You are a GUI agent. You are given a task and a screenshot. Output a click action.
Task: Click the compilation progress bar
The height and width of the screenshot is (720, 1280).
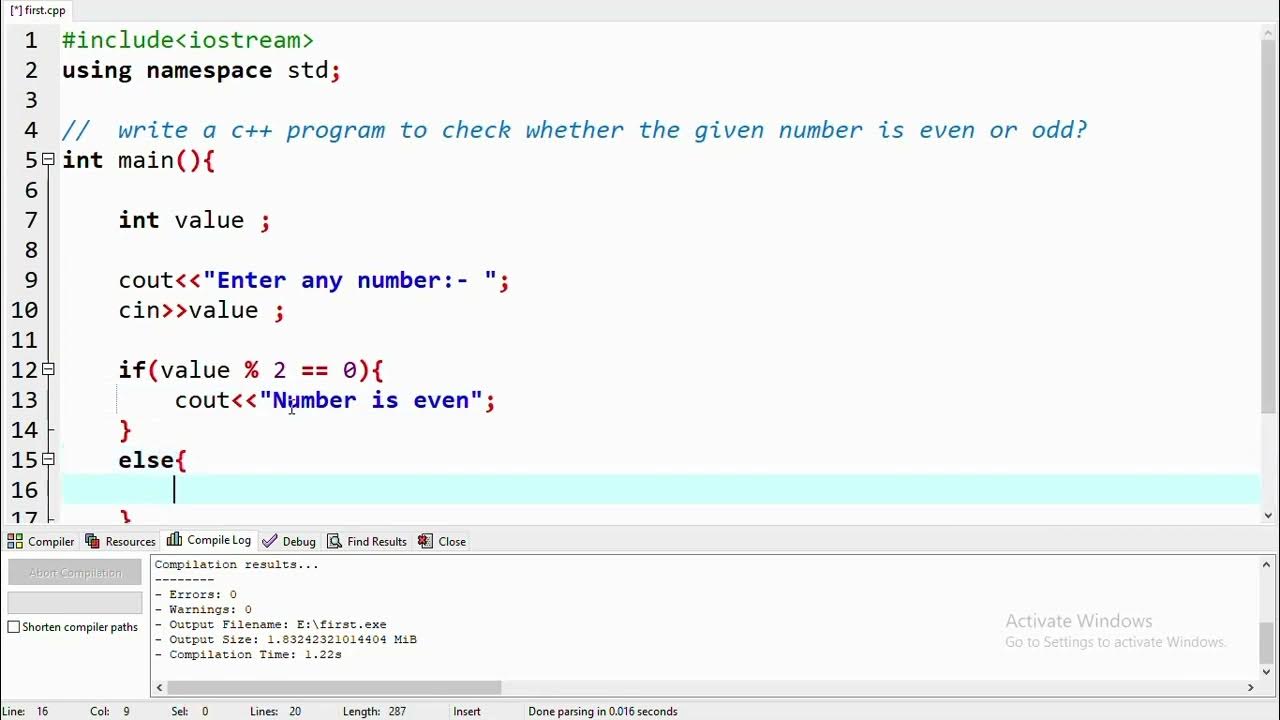coord(75,603)
